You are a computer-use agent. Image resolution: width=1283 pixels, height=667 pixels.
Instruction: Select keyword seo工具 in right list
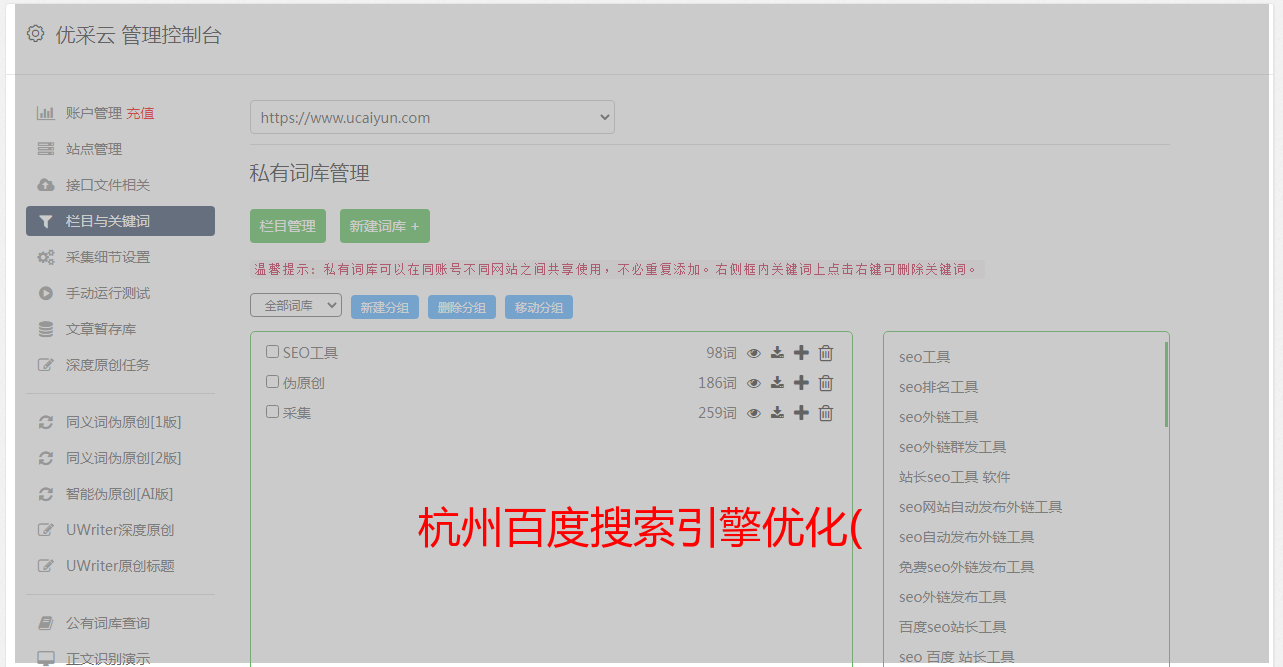pyautogui.click(x=924, y=357)
